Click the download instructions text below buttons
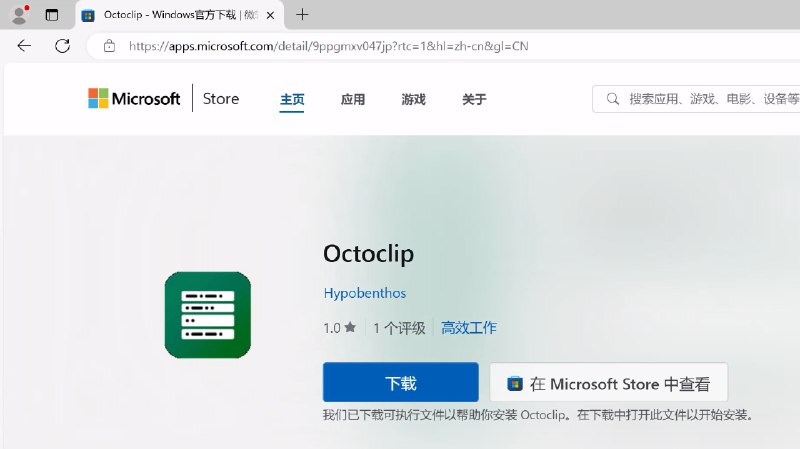800x449 pixels. pos(538,415)
